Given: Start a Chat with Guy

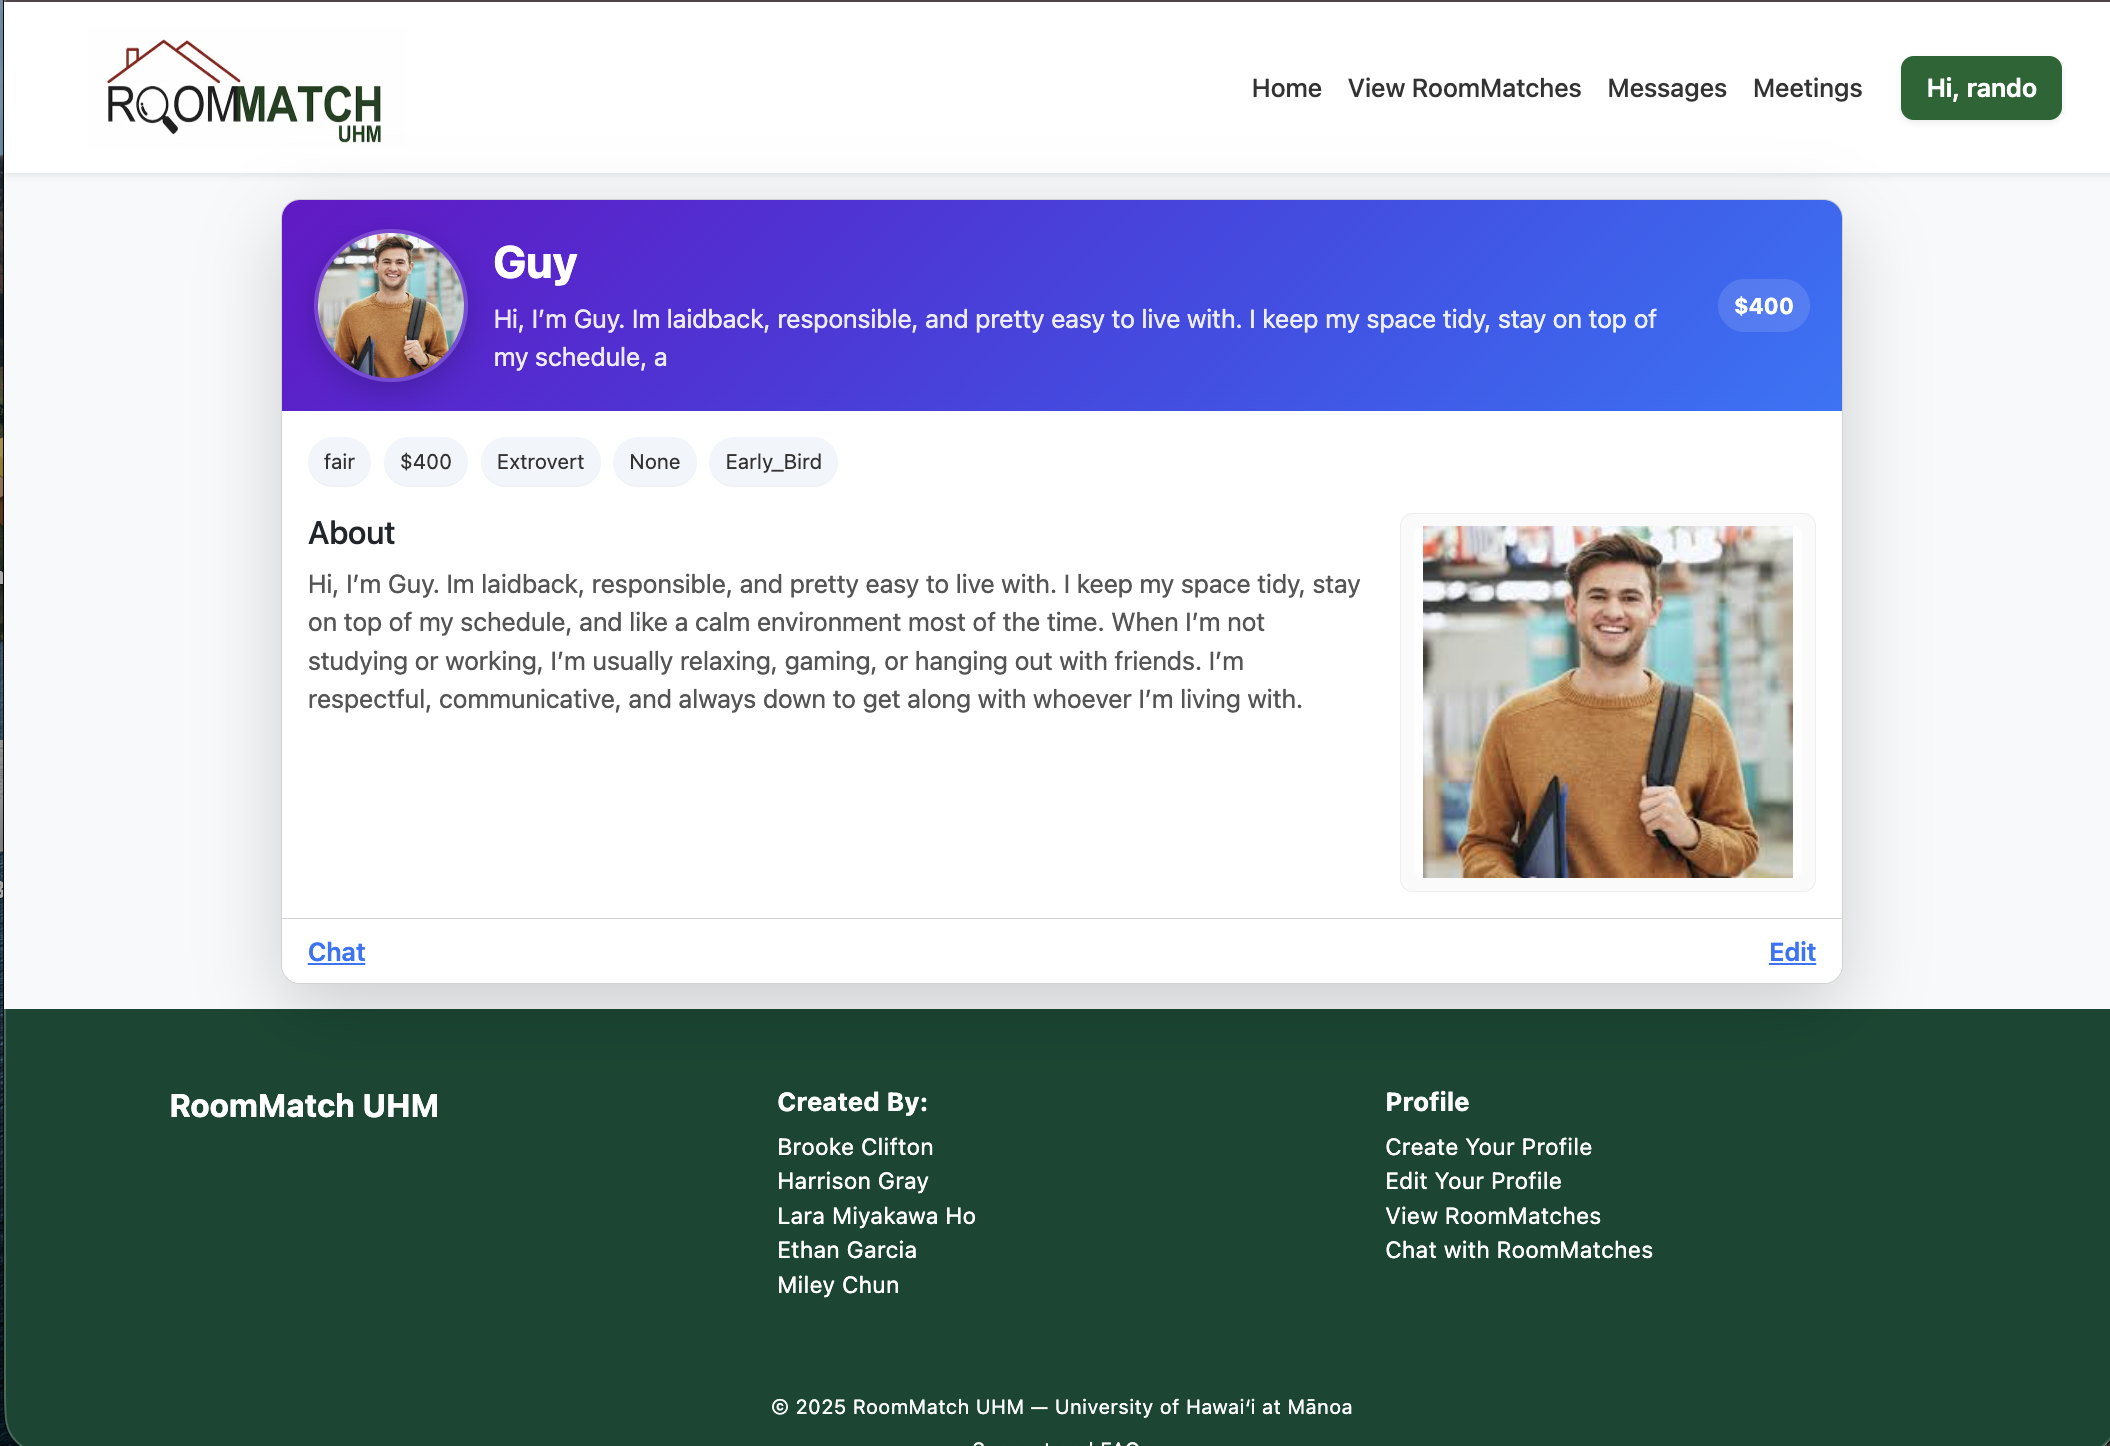Looking at the screenshot, I should (336, 952).
